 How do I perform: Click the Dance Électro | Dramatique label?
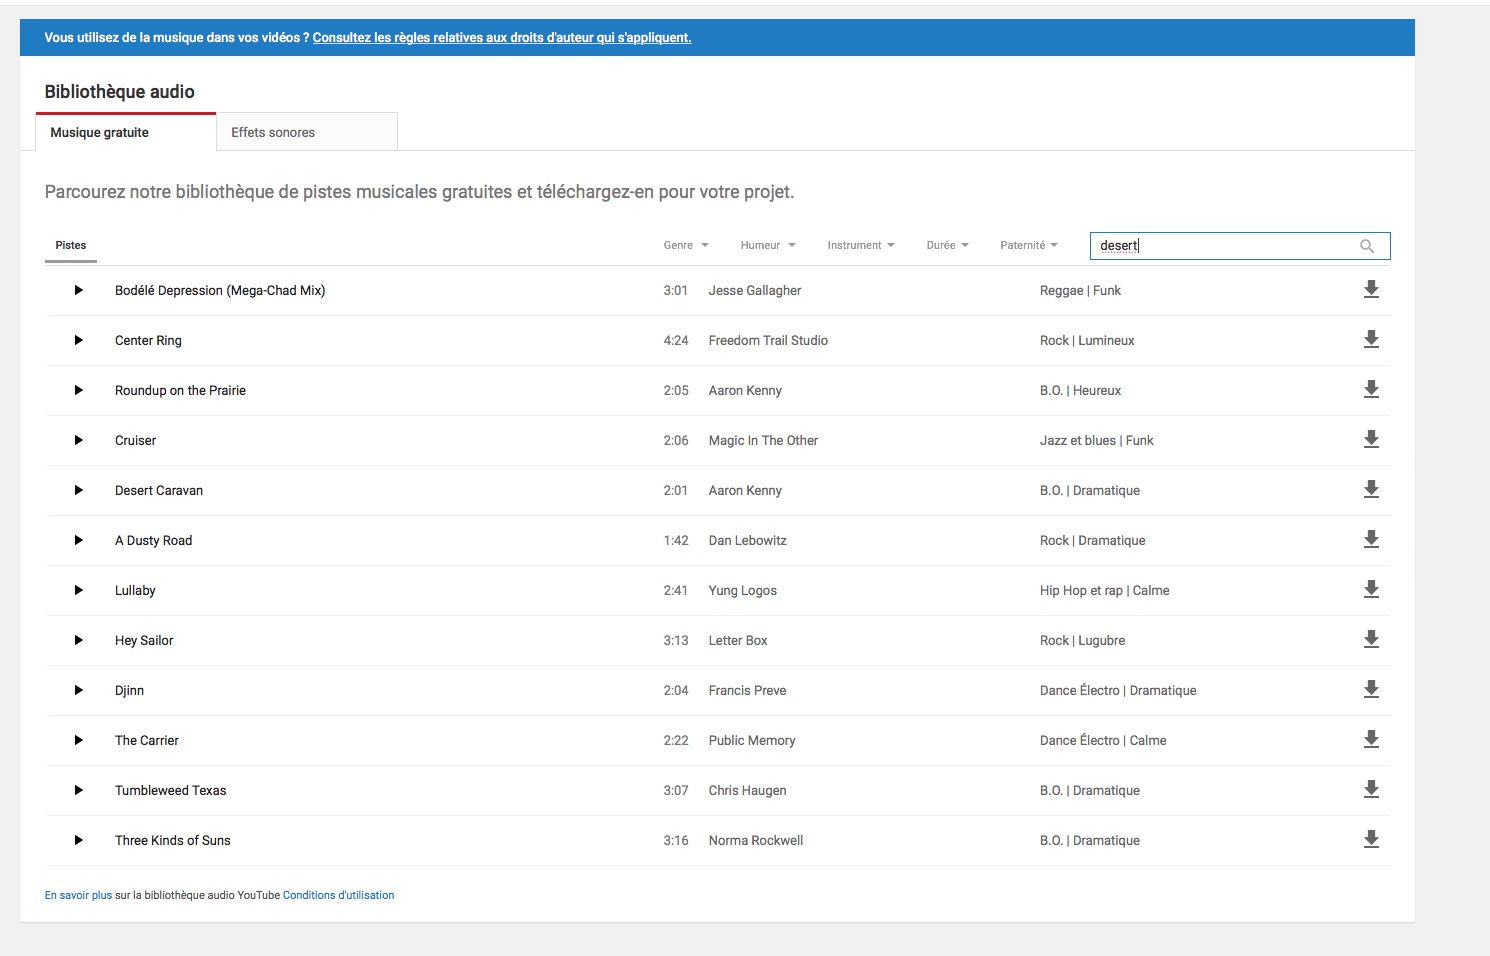(1118, 690)
